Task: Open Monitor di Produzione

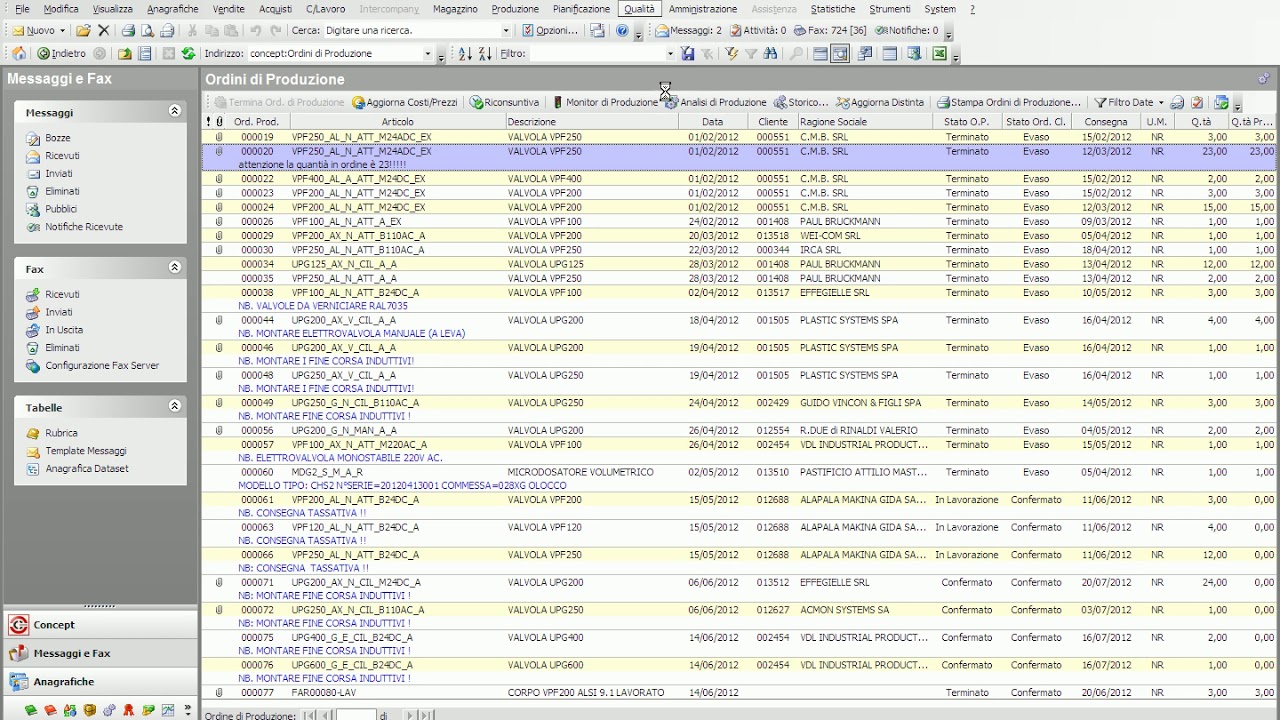Action: 605,102
